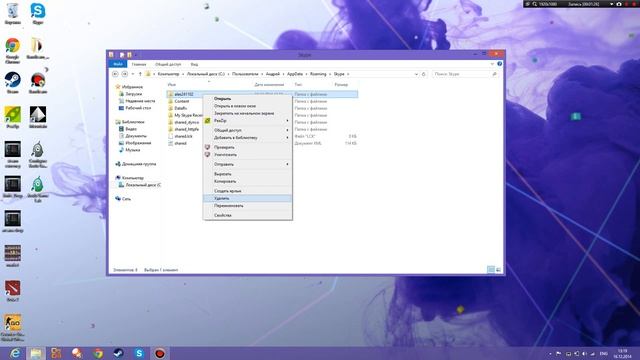Open the address bar history dropdown
Screen dimensions: 640x360
(x=416, y=74)
